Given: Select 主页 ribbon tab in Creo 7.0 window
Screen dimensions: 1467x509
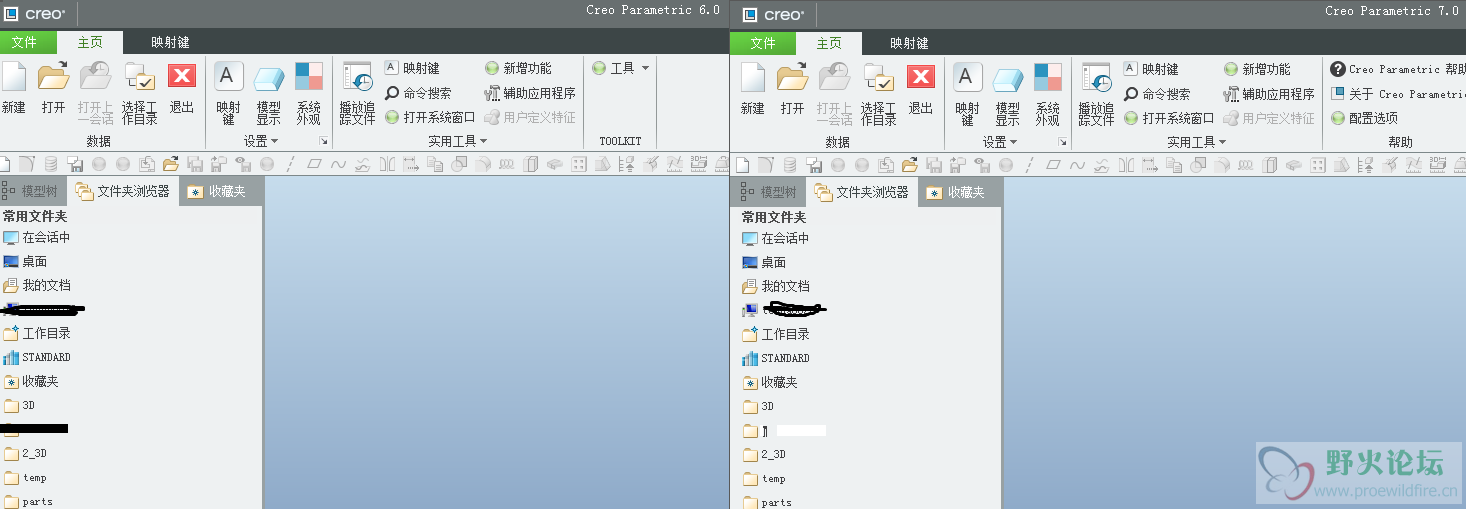Looking at the screenshot, I should pos(829,44).
